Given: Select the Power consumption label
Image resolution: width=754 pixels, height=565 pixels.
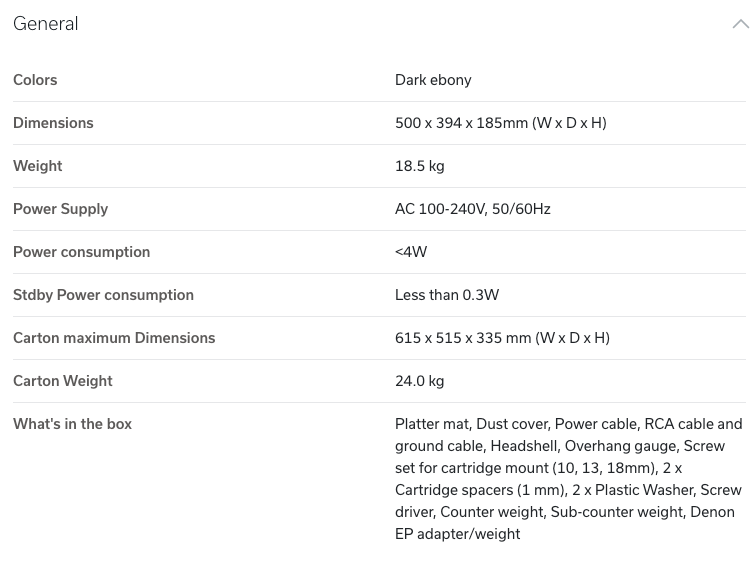Looking at the screenshot, I should pyautogui.click(x=82, y=252).
